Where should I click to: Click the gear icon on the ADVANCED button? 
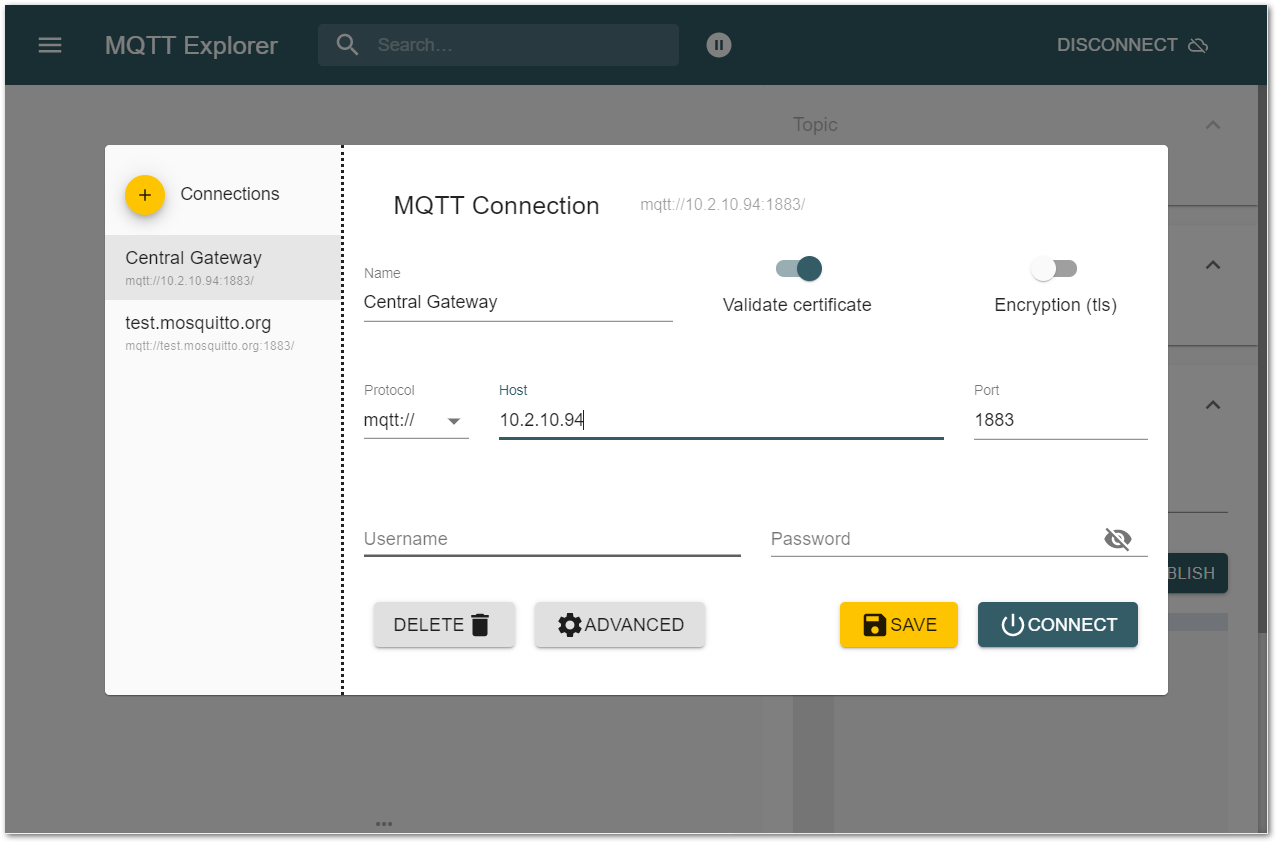(x=570, y=623)
